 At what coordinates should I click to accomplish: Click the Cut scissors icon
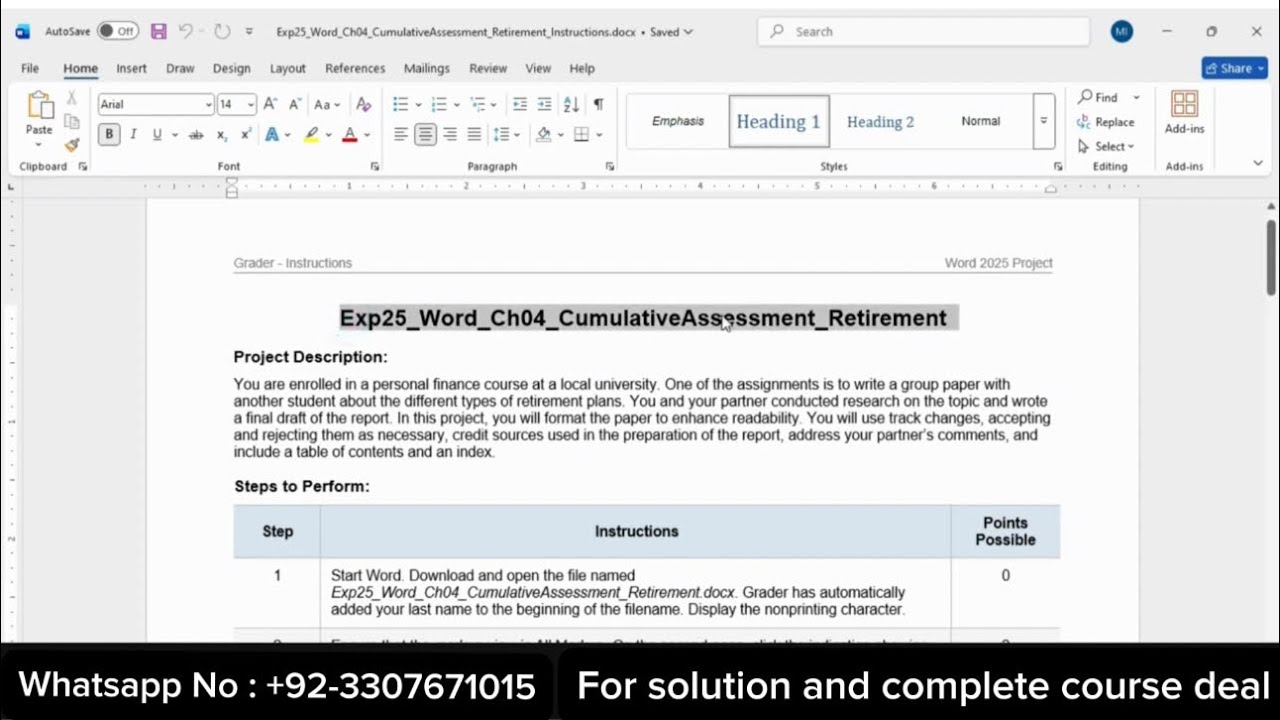(x=72, y=98)
